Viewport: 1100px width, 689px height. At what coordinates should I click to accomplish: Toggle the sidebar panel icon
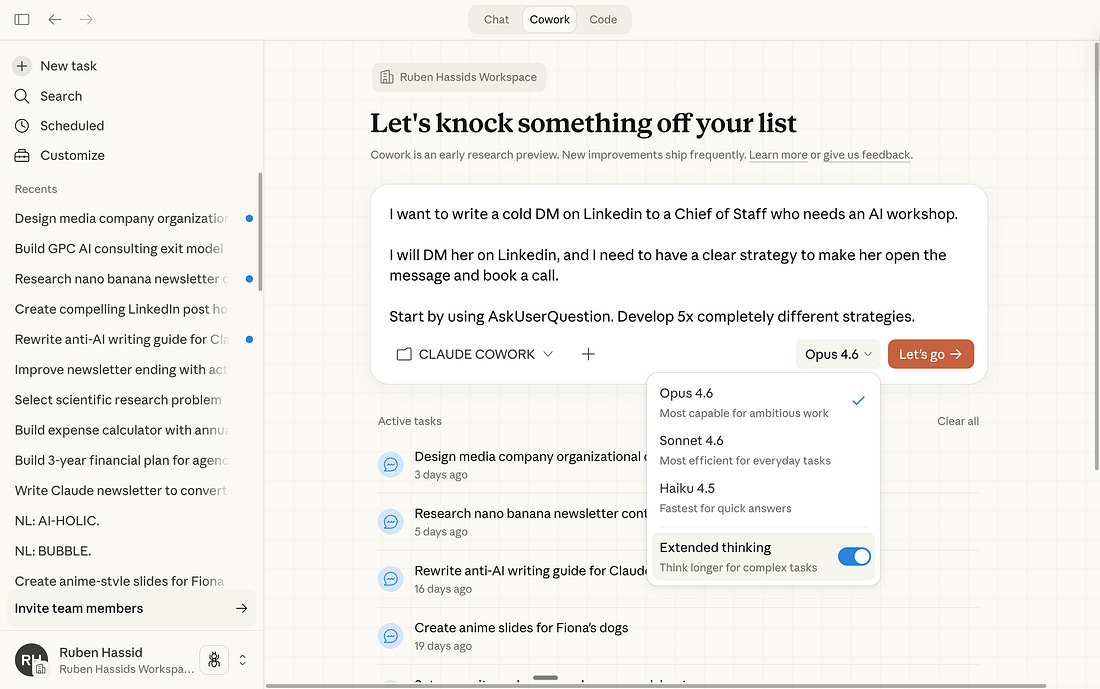tap(22, 20)
